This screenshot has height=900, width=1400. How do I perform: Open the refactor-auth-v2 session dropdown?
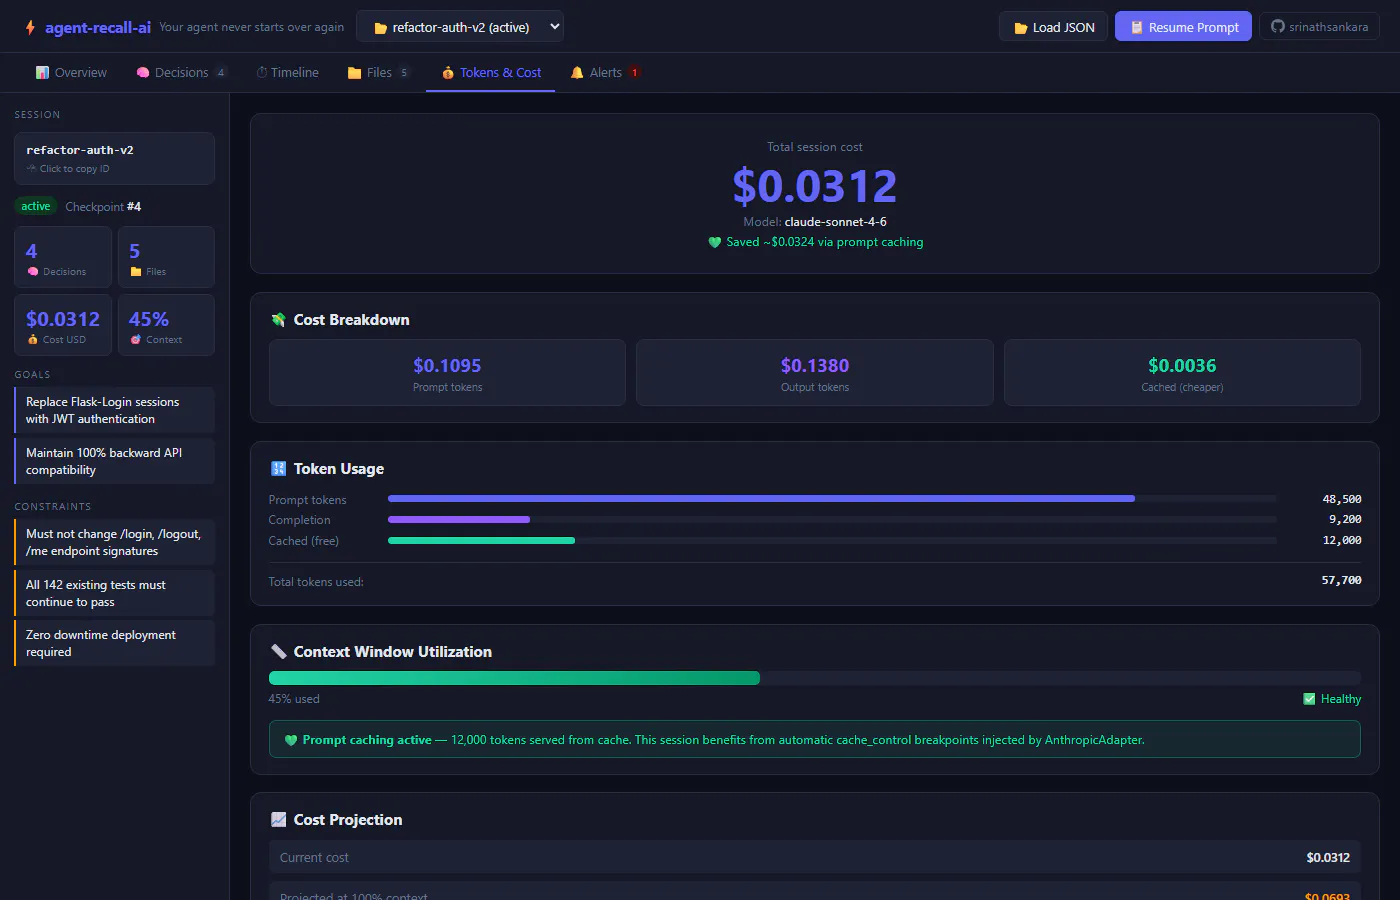pyautogui.click(x=460, y=27)
